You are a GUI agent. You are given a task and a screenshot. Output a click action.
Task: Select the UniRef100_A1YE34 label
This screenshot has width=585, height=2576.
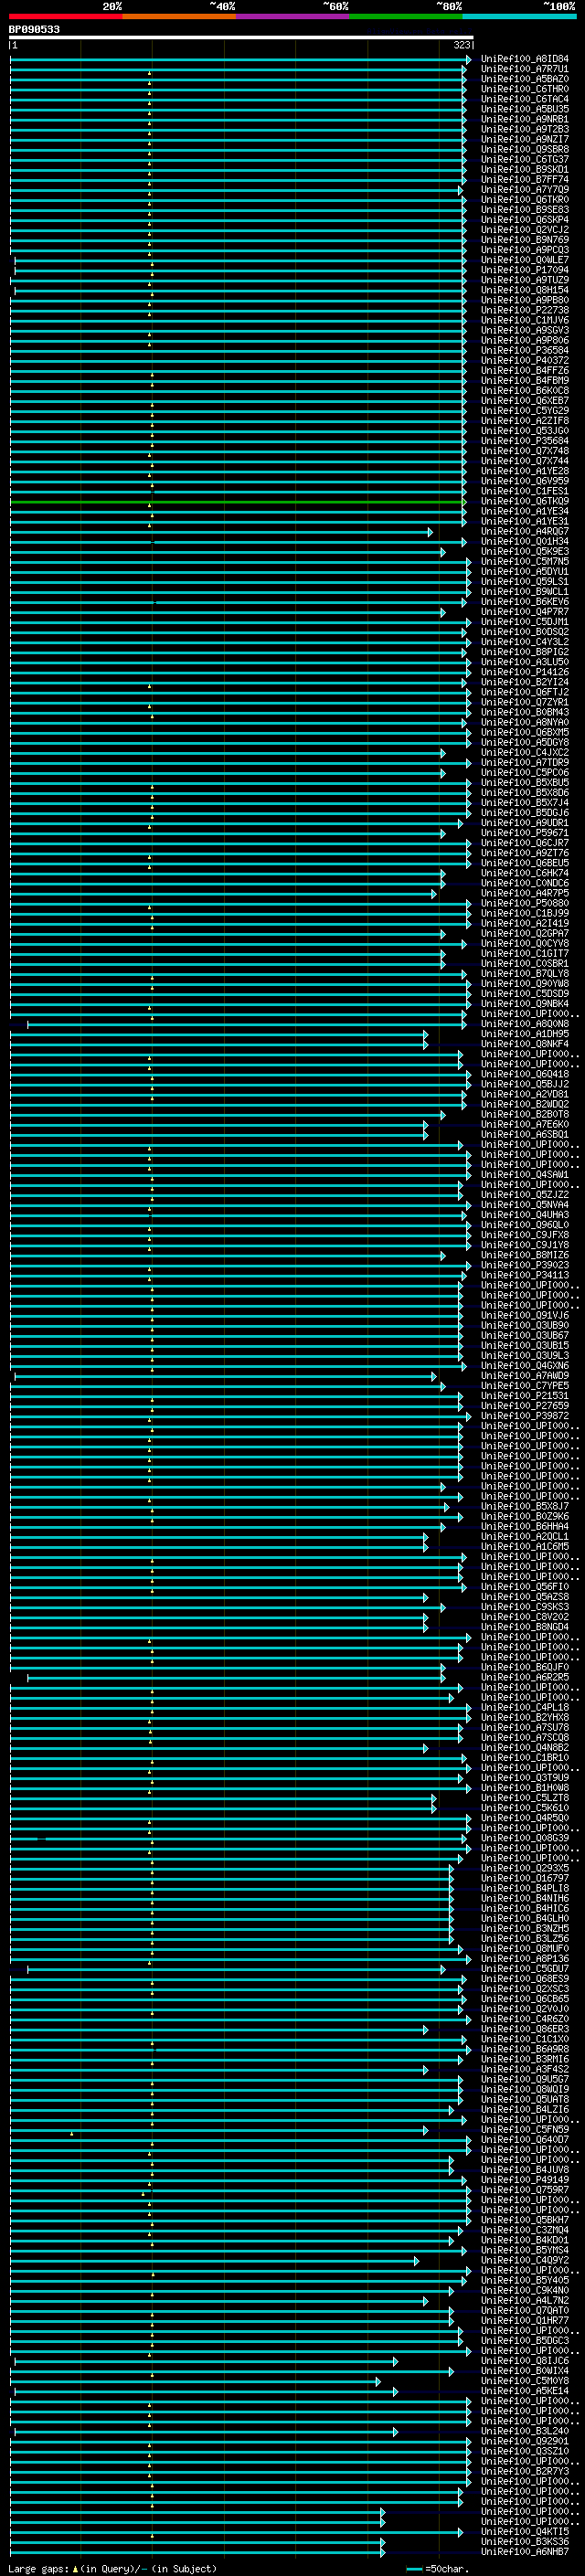525,511
